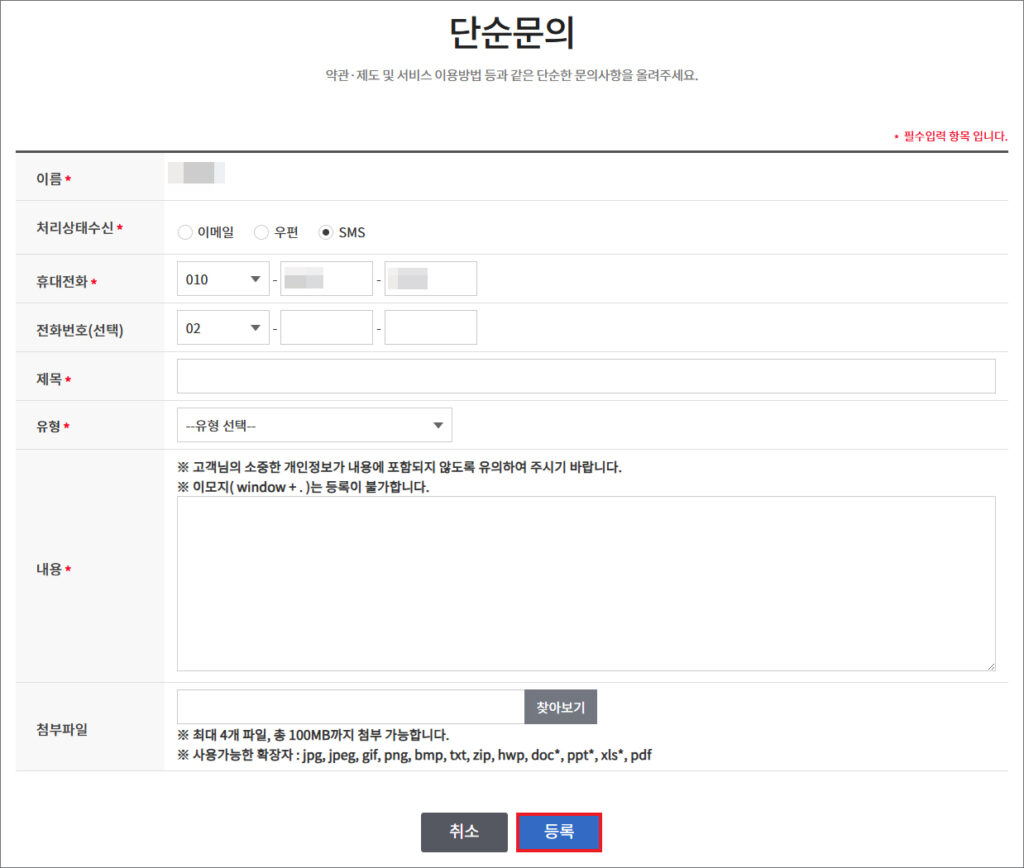Submit the form with 등록 button
This screenshot has width=1024, height=868.
(559, 832)
